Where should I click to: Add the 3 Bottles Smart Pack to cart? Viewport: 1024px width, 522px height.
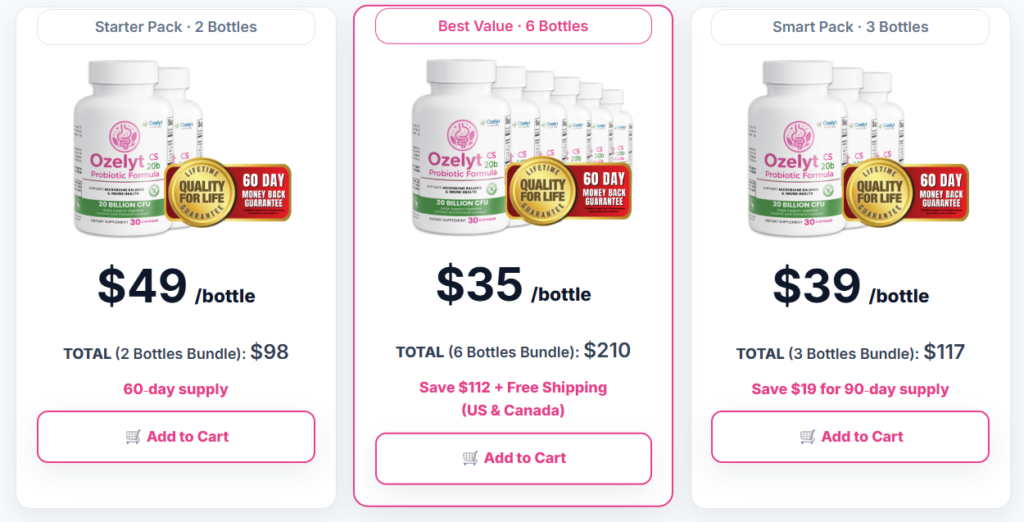point(850,437)
